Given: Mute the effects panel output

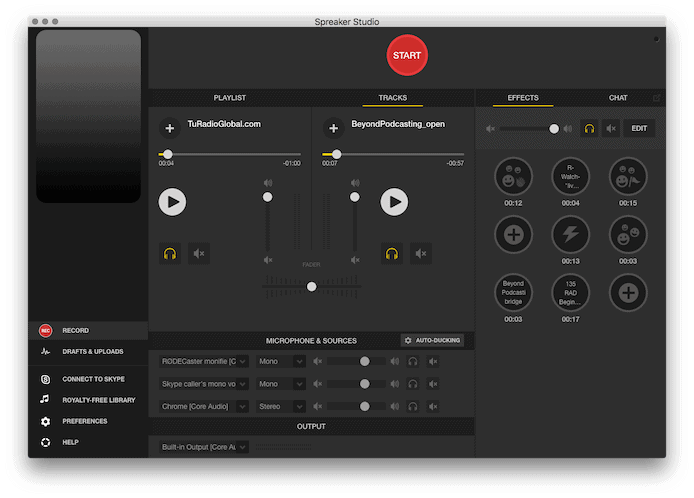Looking at the screenshot, I should pyautogui.click(x=611, y=129).
